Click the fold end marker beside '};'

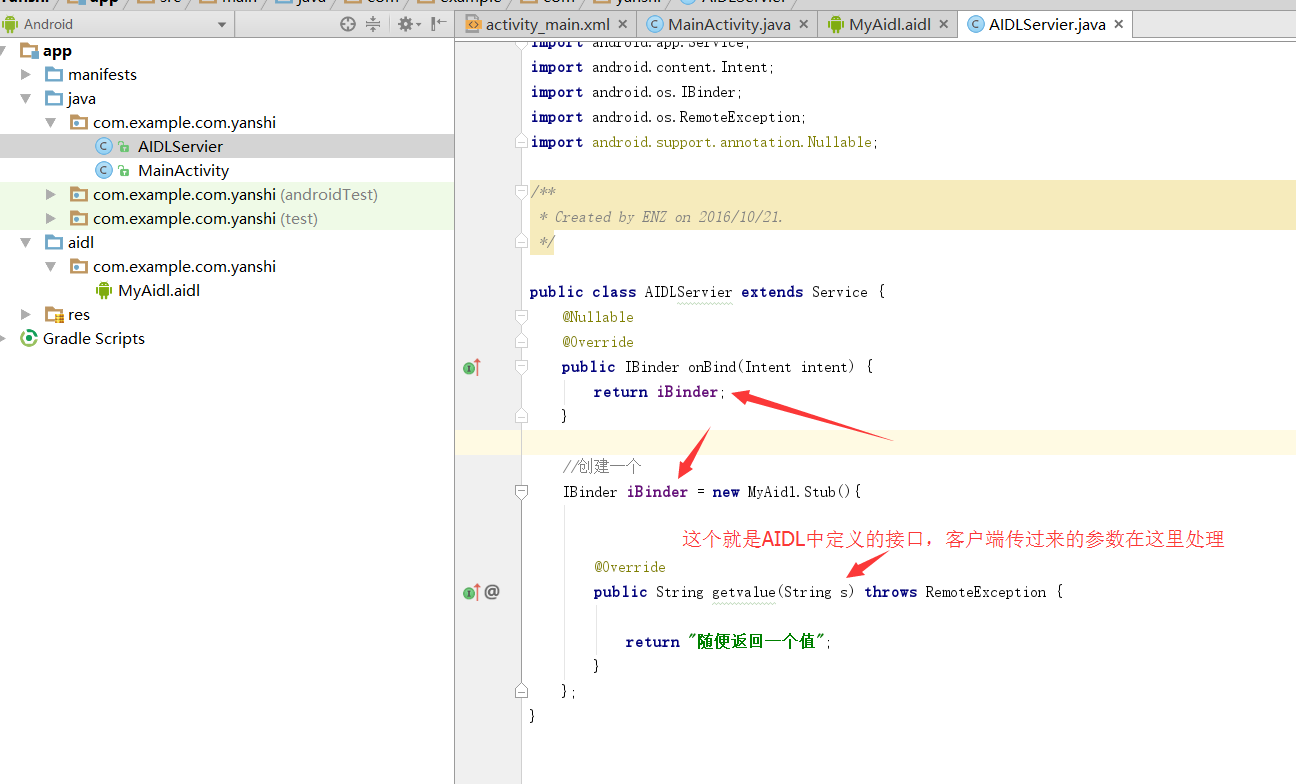click(521, 691)
